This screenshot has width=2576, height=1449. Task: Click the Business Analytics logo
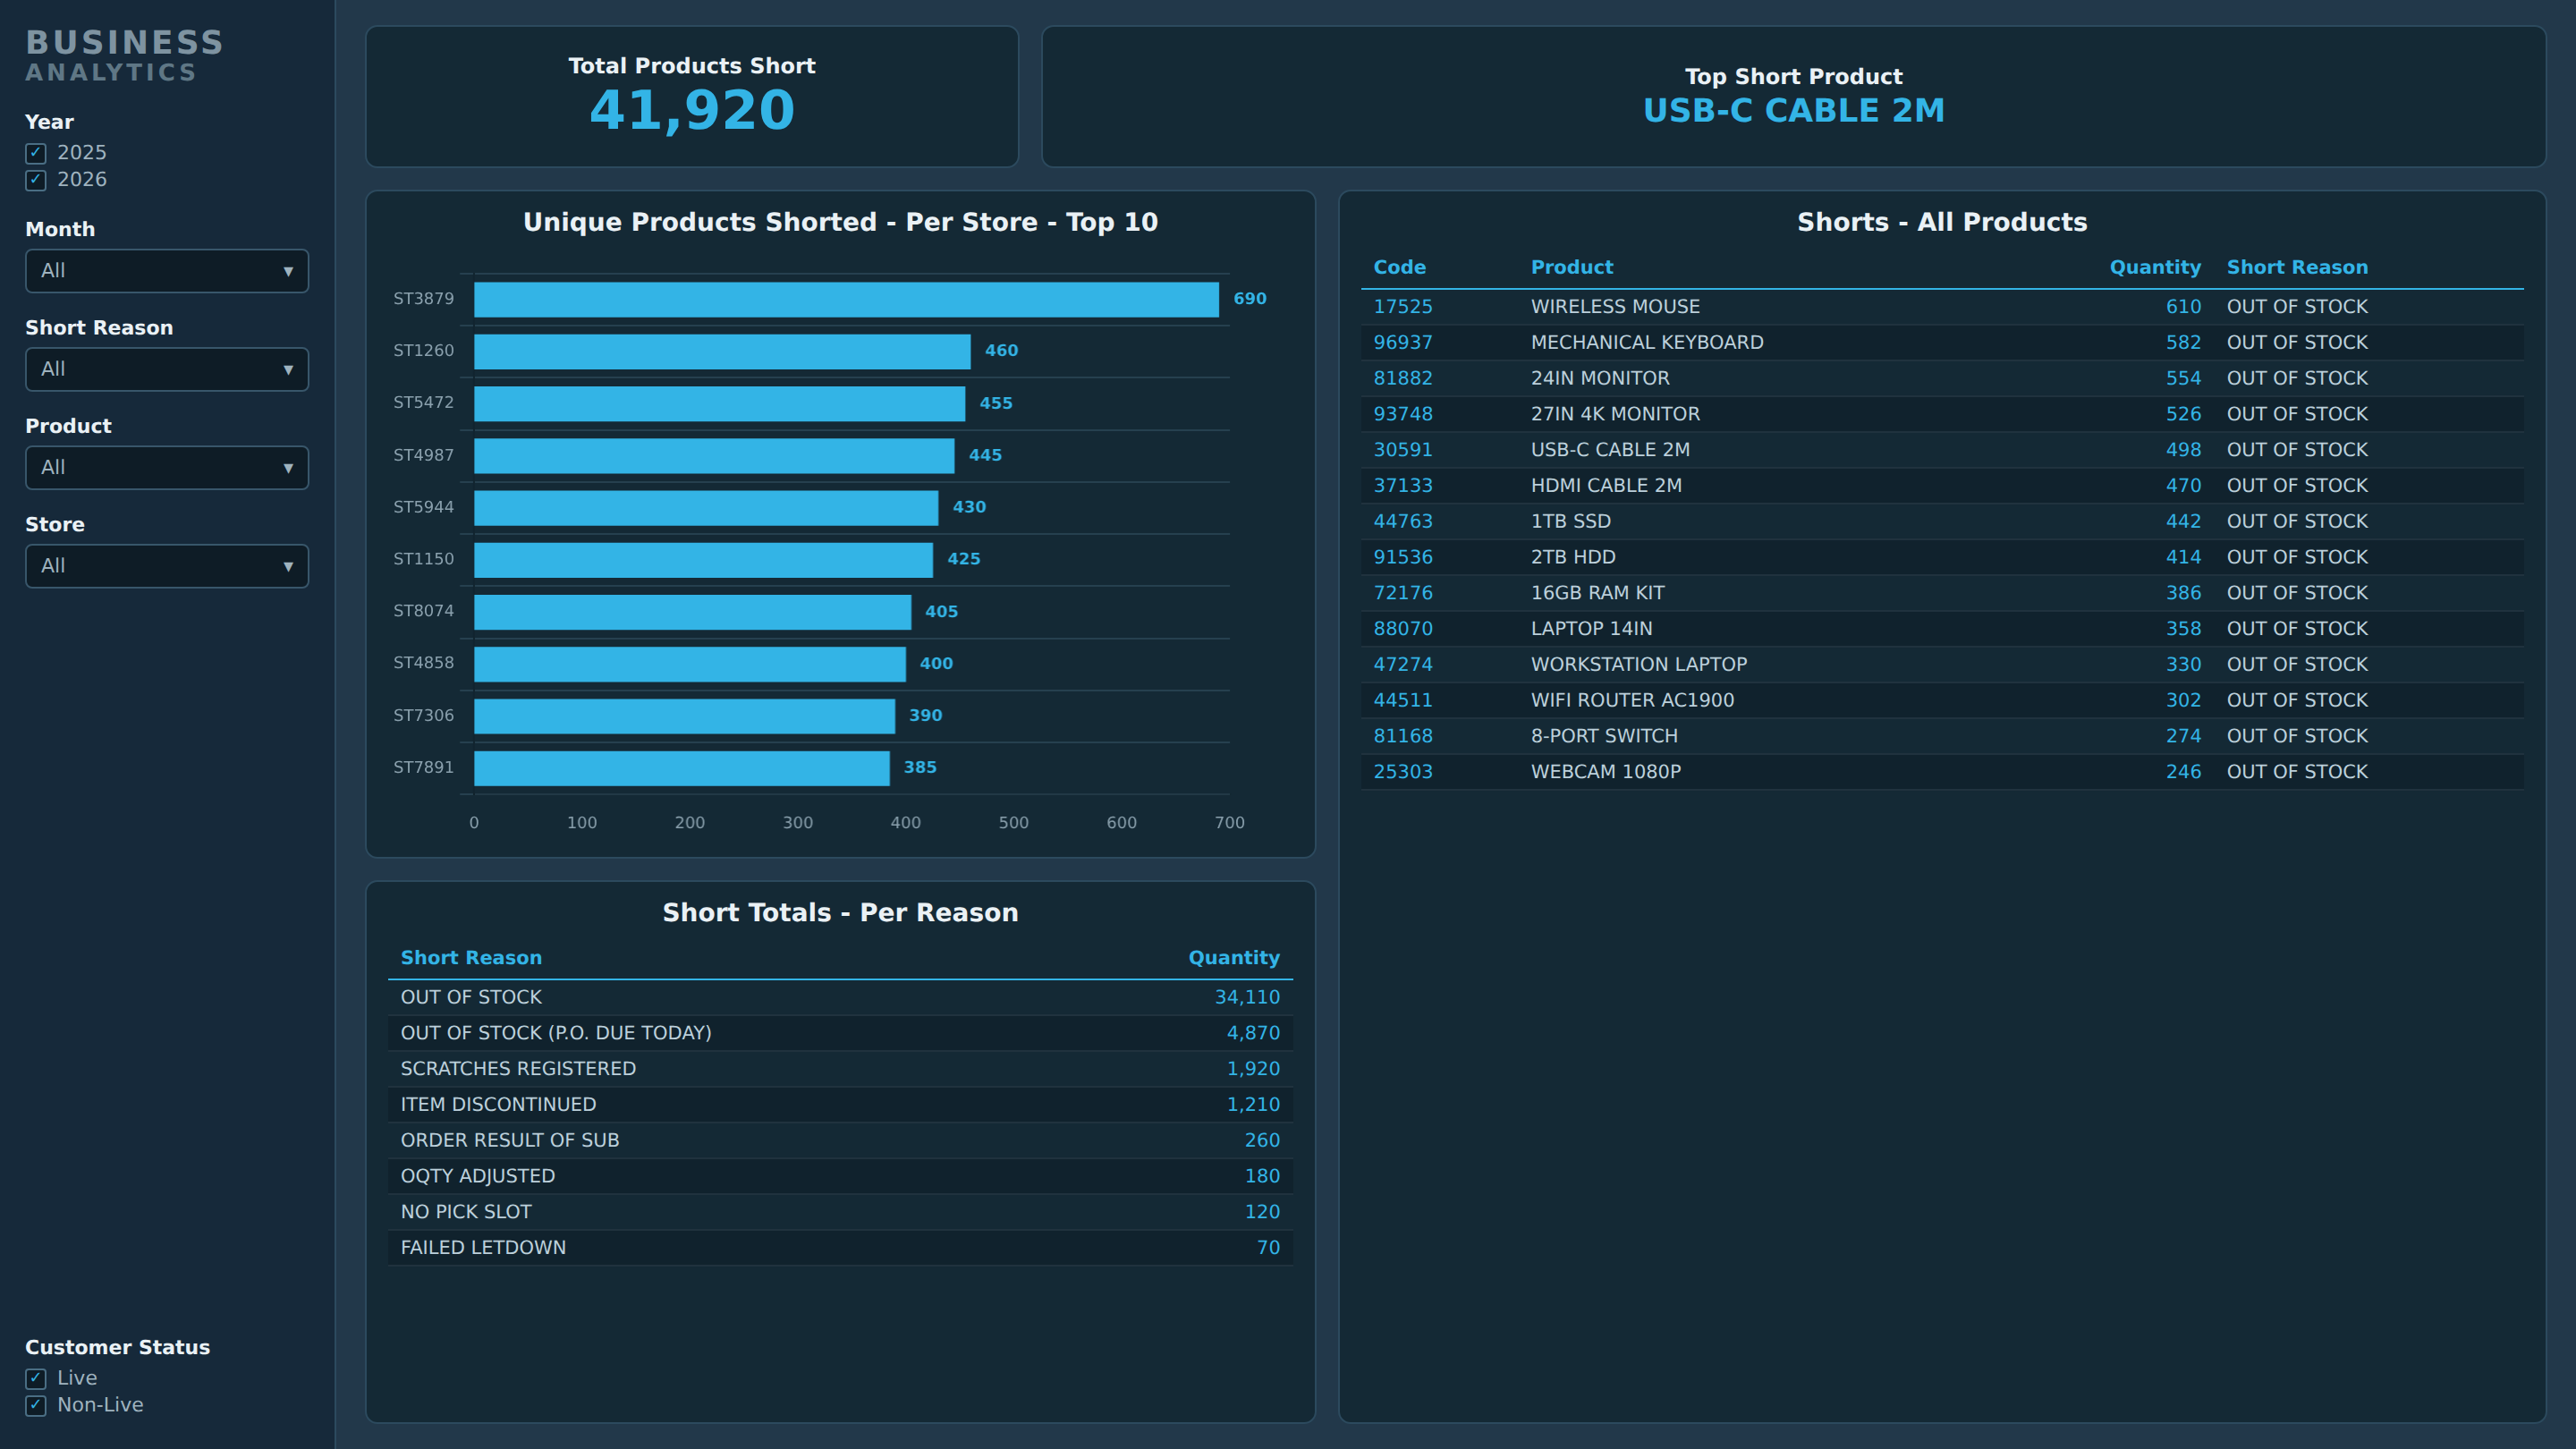(124, 55)
